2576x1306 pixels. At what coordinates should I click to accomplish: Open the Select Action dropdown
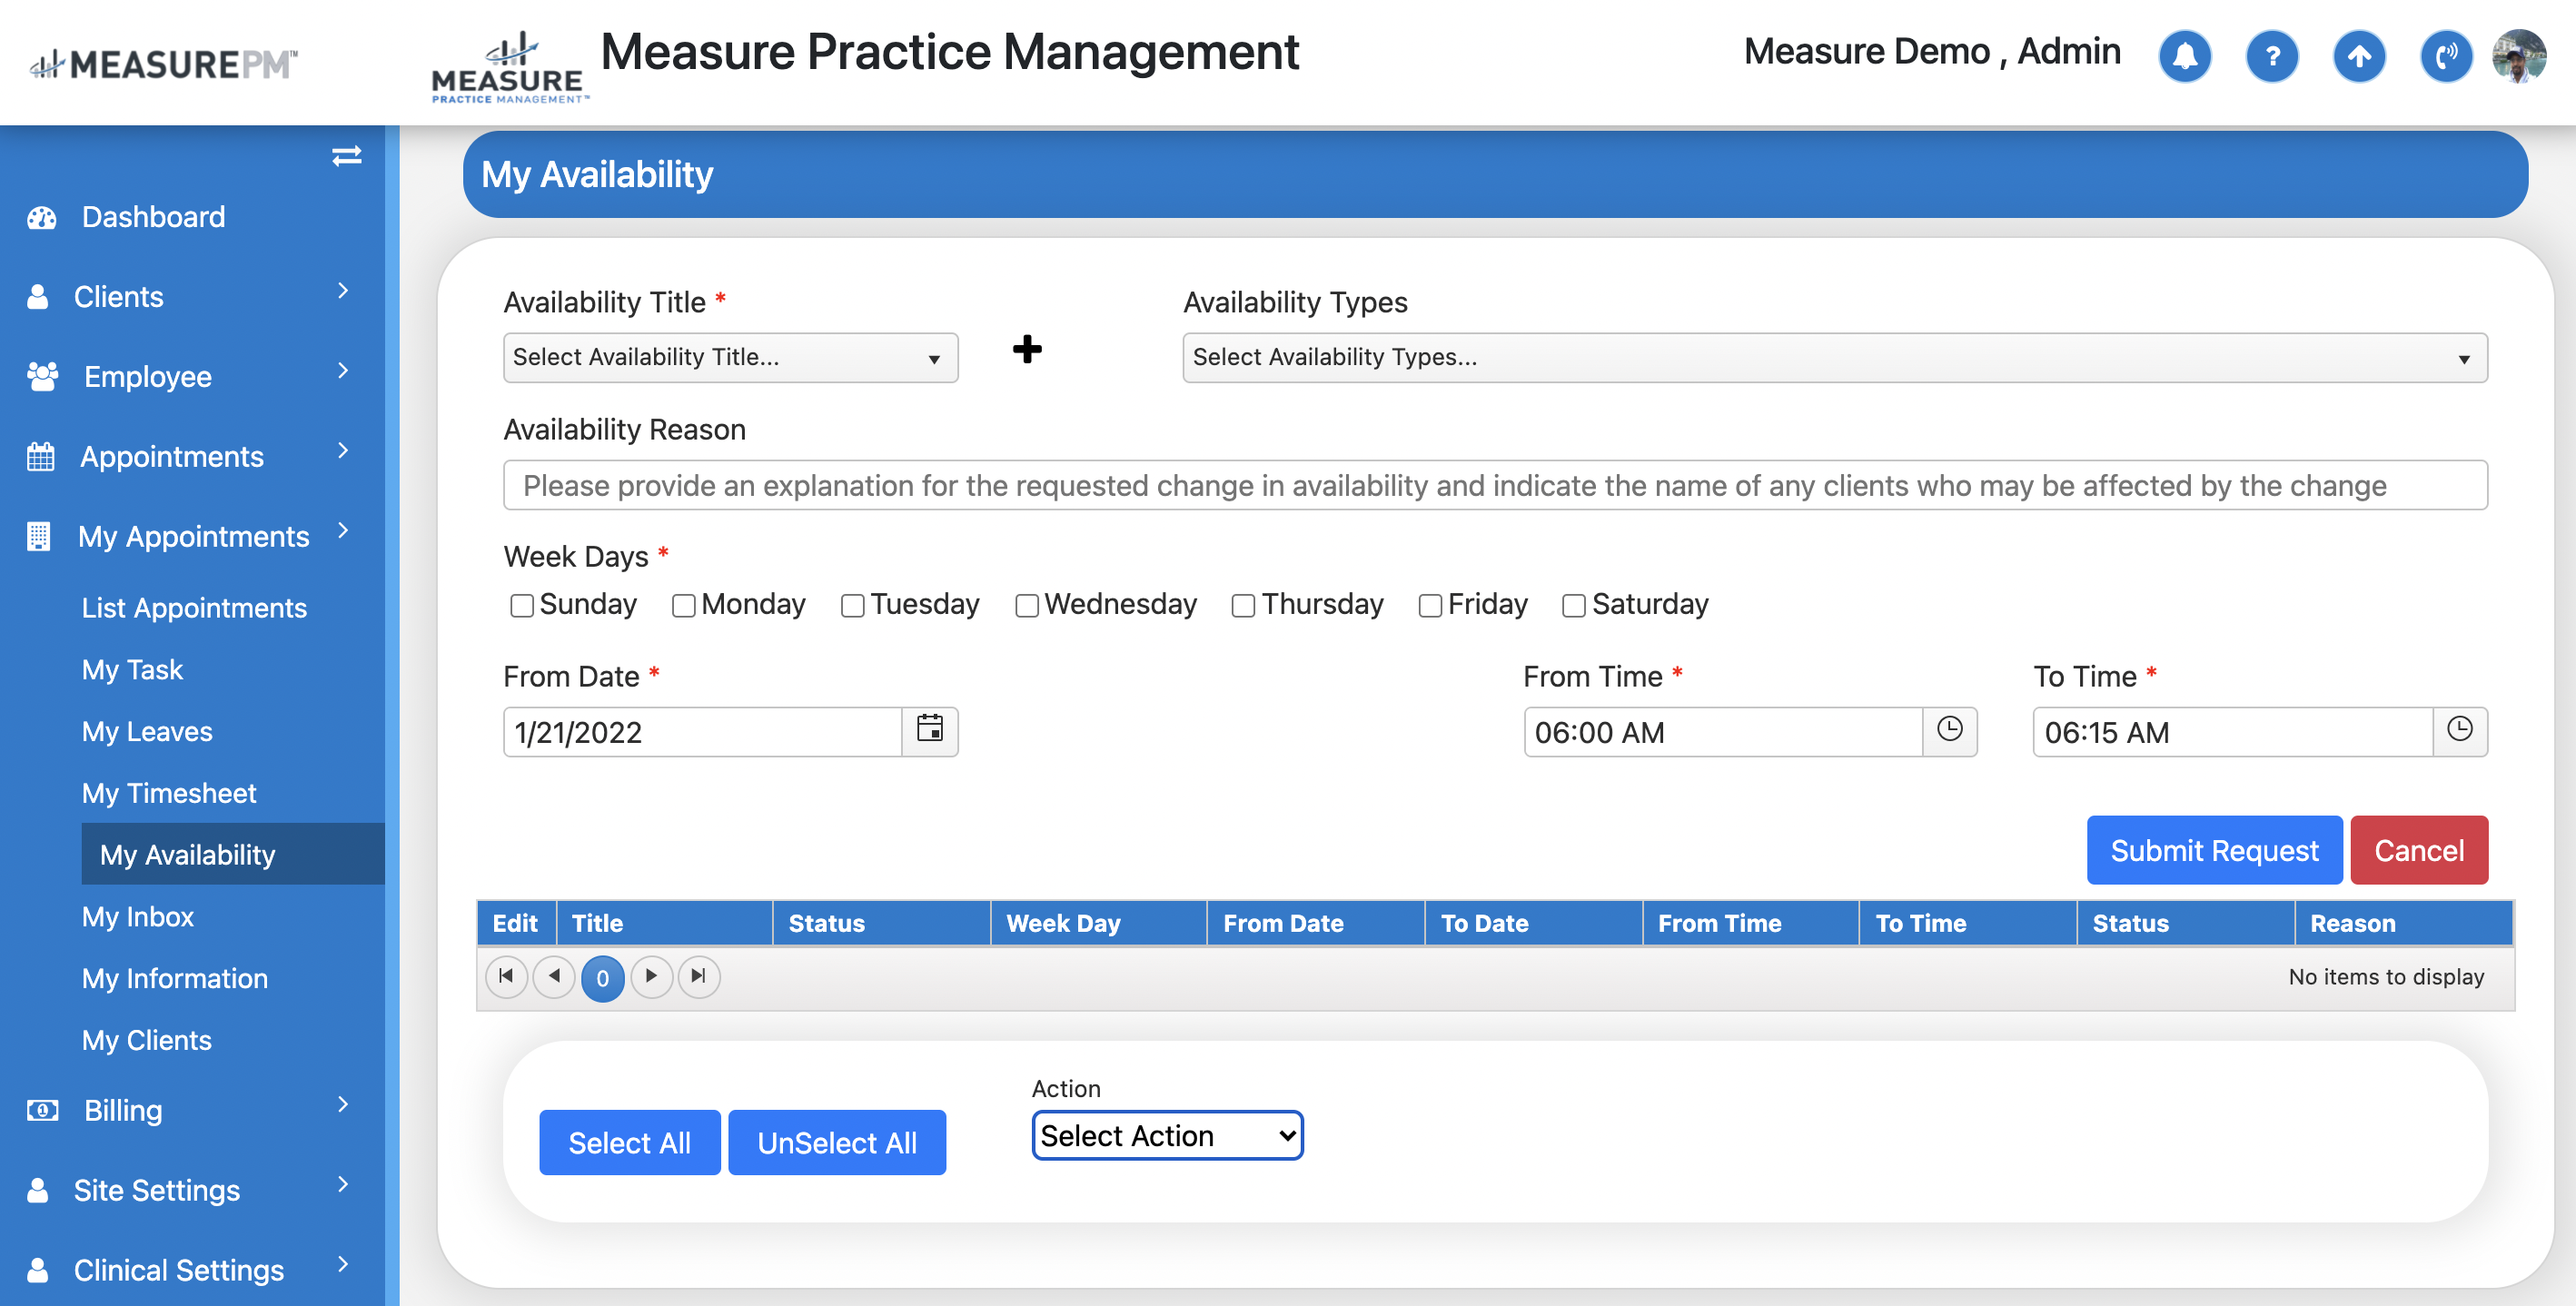click(x=1166, y=1136)
